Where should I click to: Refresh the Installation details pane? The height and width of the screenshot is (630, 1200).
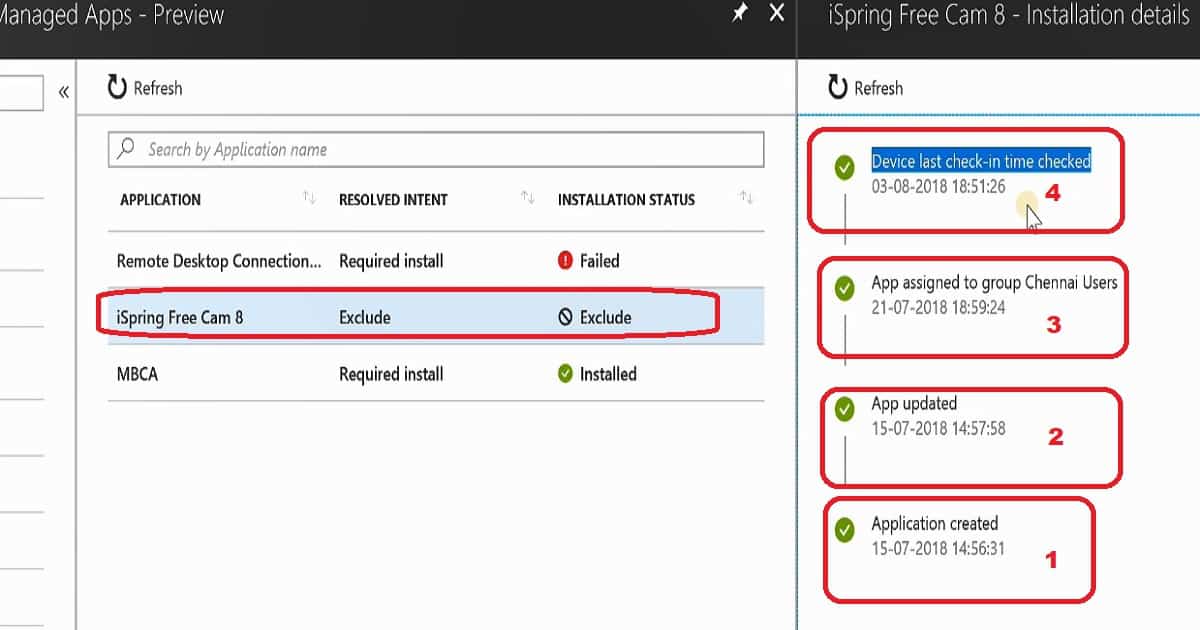(866, 88)
